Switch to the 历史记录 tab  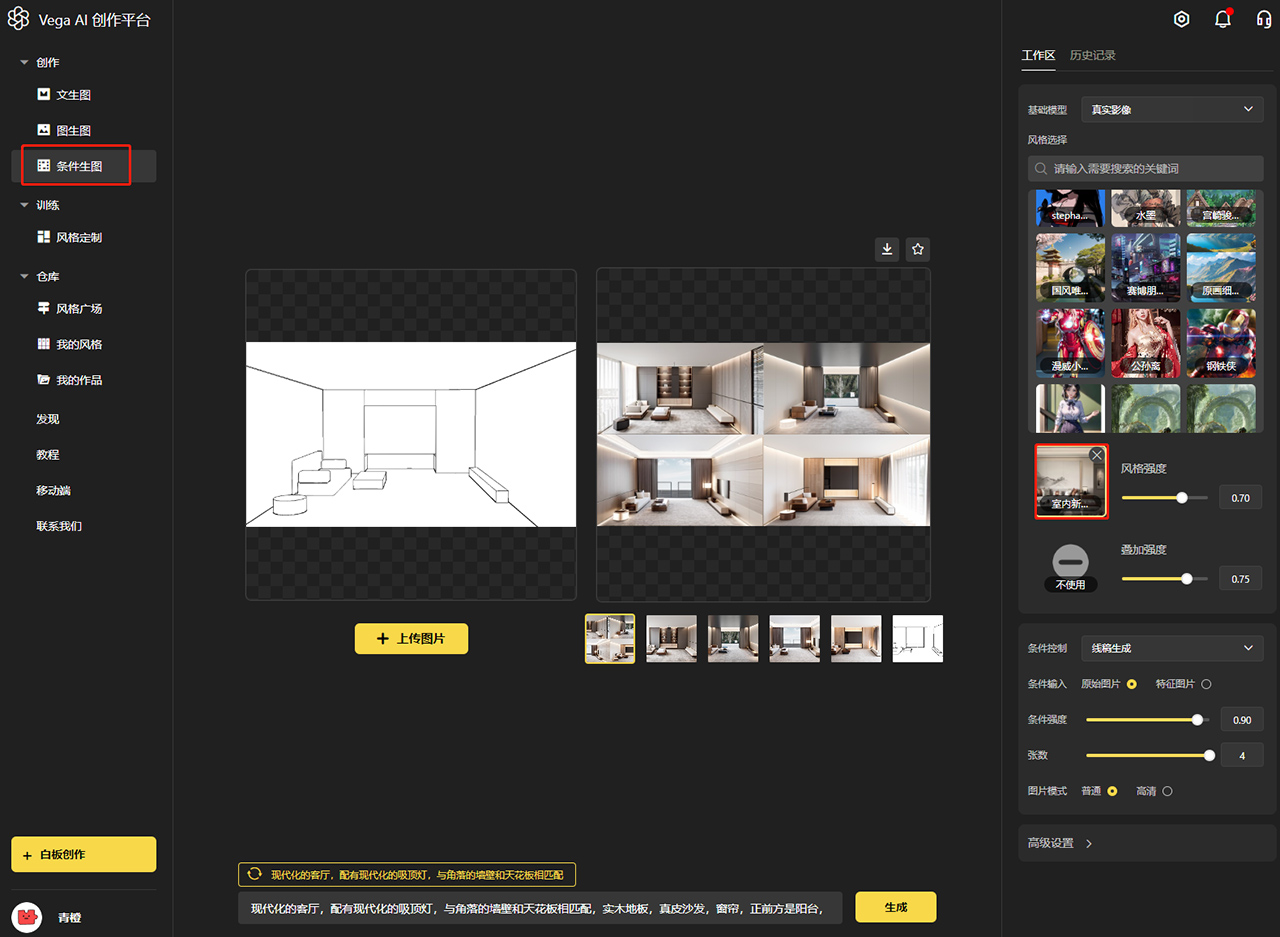[x=1092, y=55]
